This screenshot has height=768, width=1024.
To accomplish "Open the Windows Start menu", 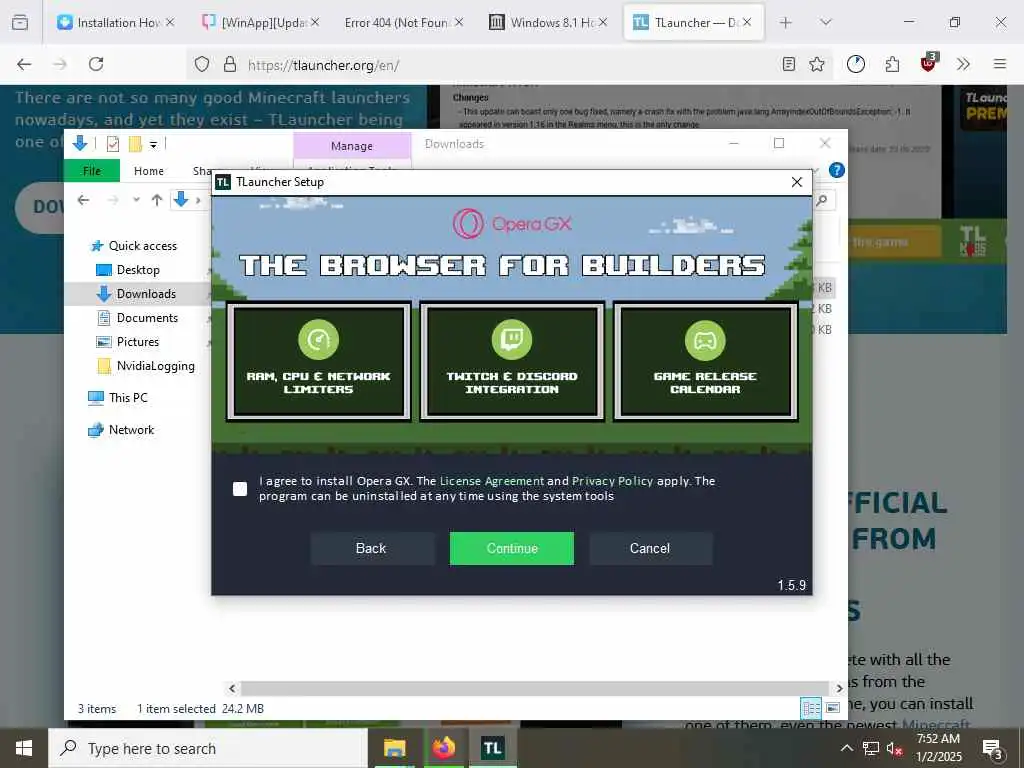I will coord(24,748).
